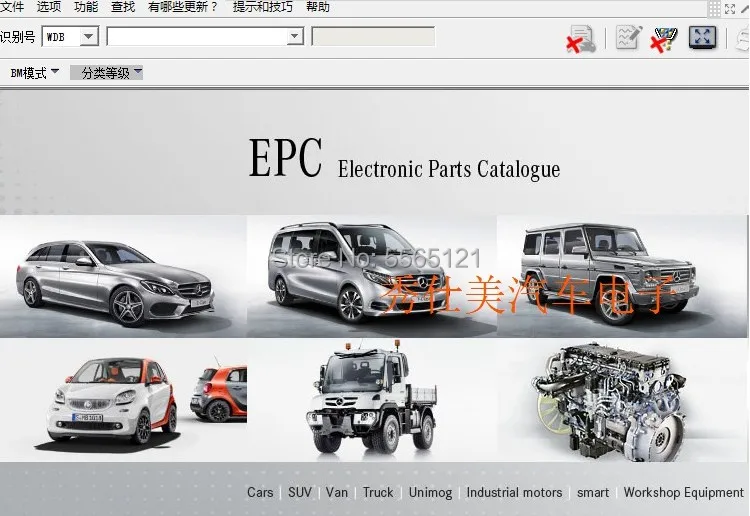Select the Cars category link
Viewport: 750px width, 516px height.
(260, 492)
